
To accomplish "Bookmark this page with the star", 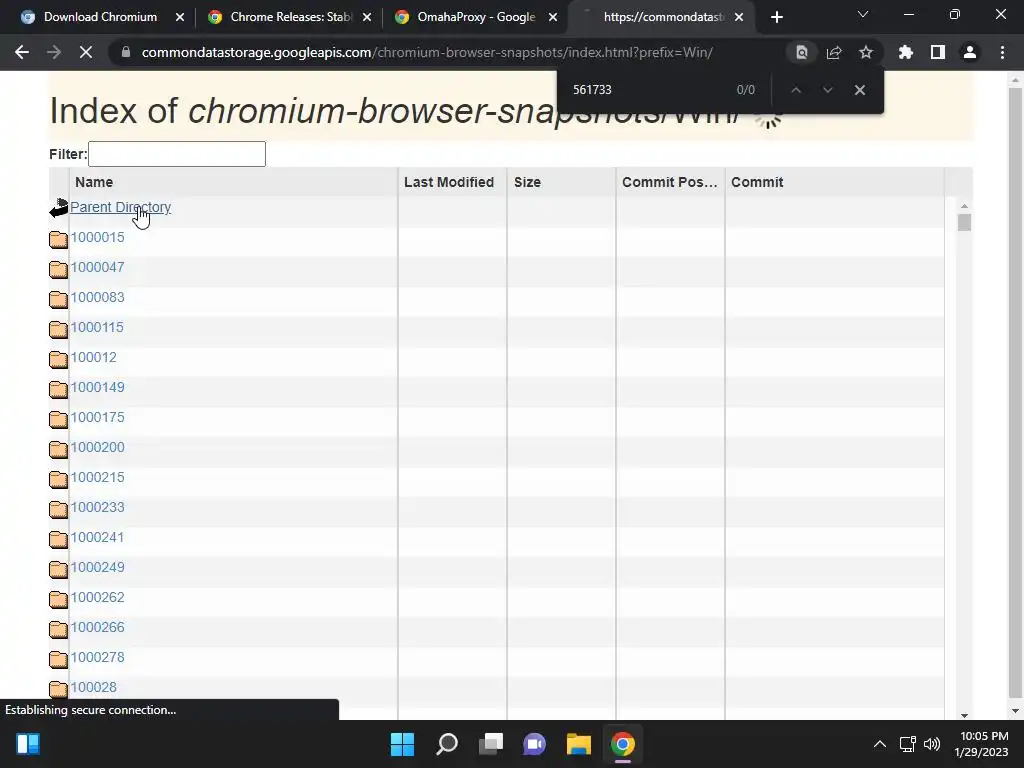I will point(865,52).
